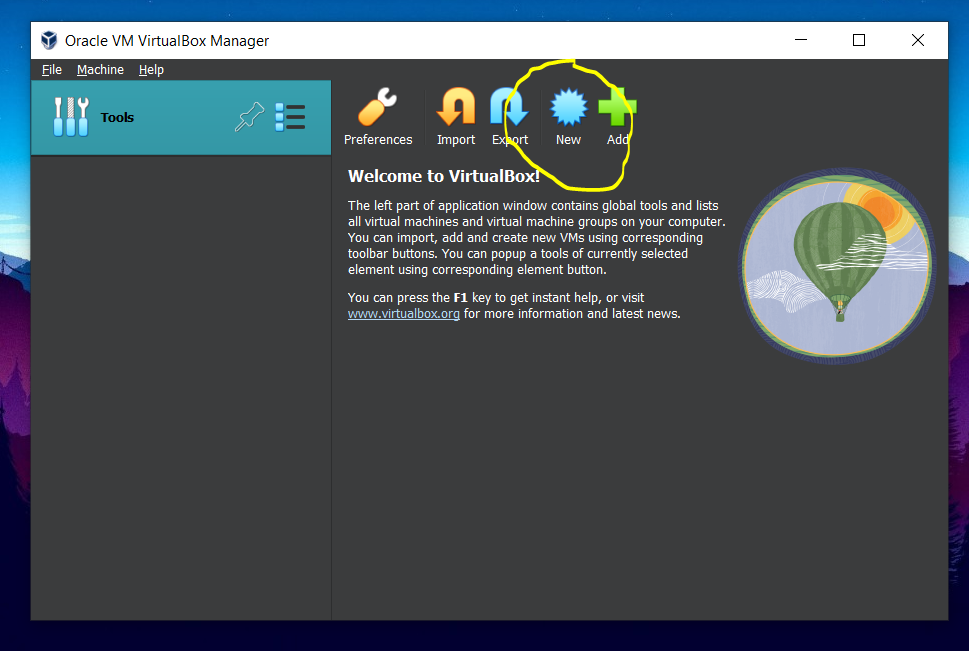Maximize the VirtualBox Manager window
Image resolution: width=969 pixels, height=651 pixels.
859,41
